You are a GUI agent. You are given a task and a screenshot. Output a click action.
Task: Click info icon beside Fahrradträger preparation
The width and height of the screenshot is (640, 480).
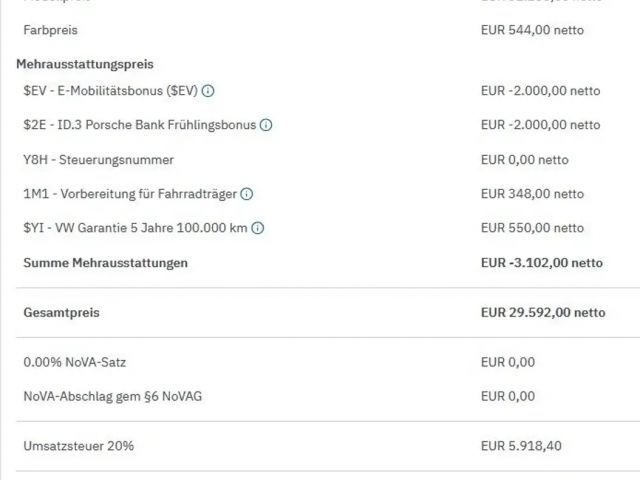[x=247, y=194]
